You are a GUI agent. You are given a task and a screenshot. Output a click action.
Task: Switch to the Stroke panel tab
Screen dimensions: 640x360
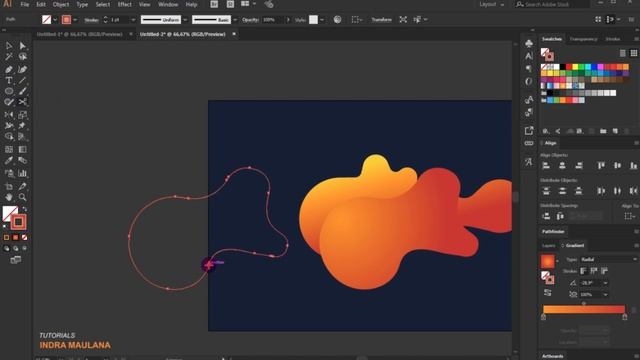coord(613,39)
